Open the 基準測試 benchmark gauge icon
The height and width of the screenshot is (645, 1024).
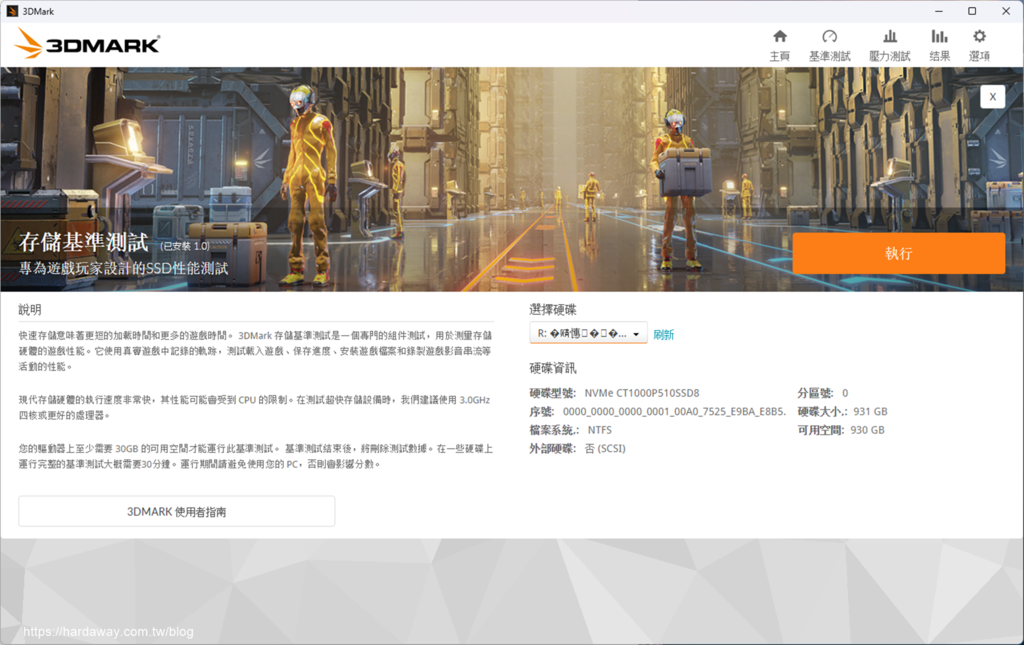click(x=829, y=37)
